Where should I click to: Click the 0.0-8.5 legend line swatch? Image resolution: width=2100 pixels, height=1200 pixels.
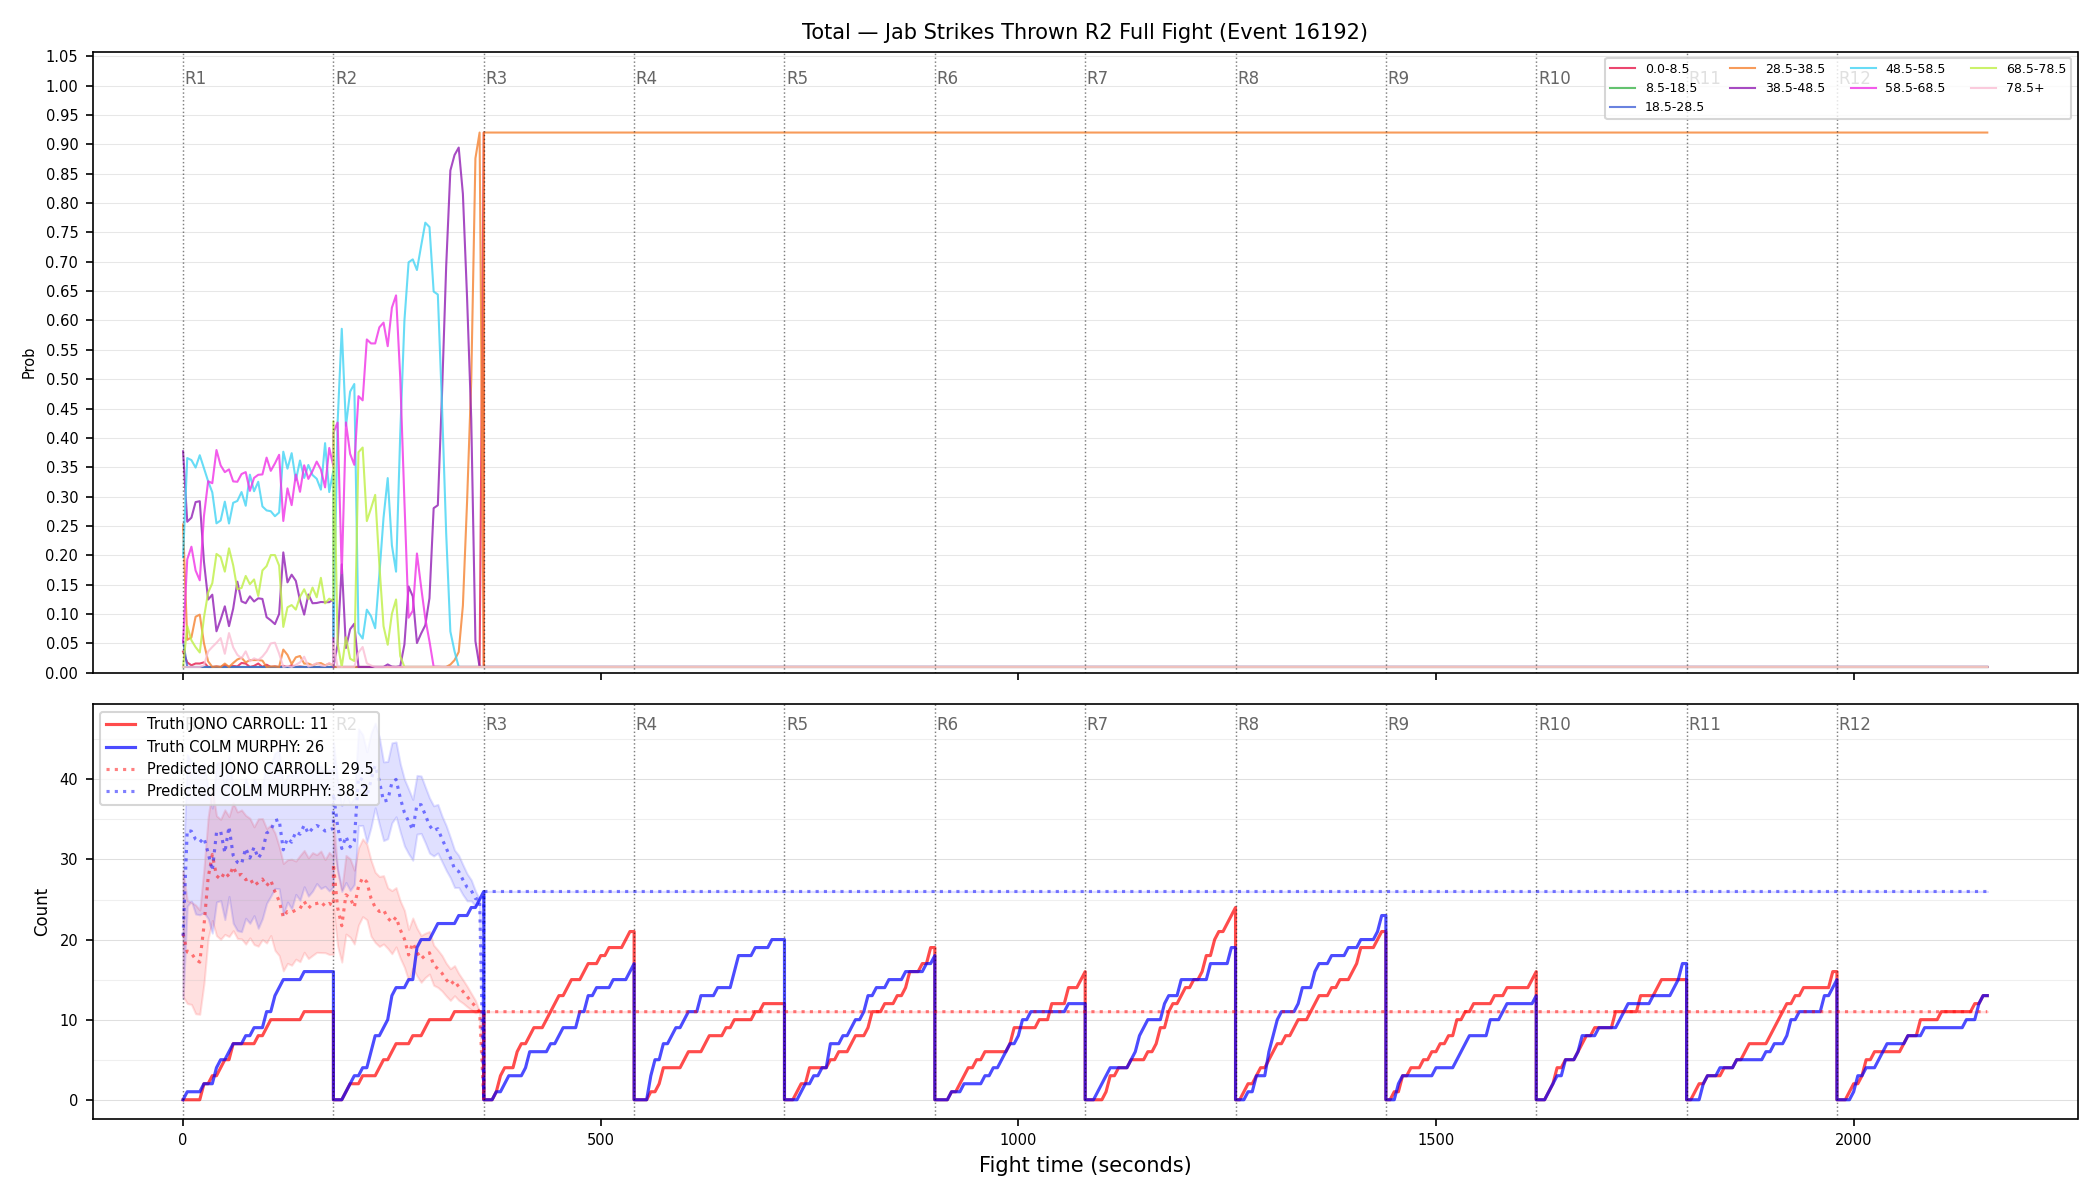coord(1622,69)
